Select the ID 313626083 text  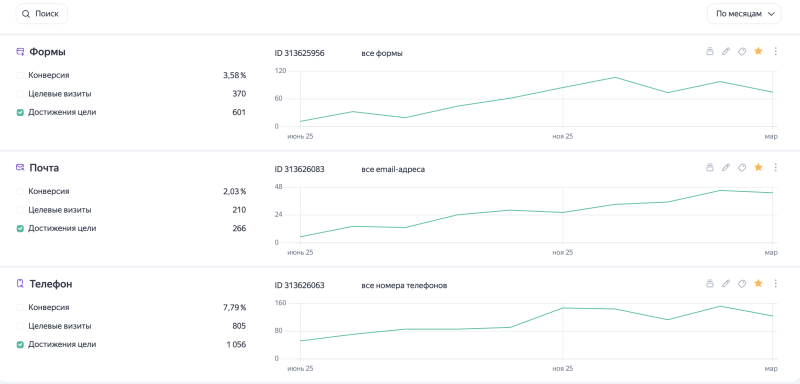(x=299, y=169)
